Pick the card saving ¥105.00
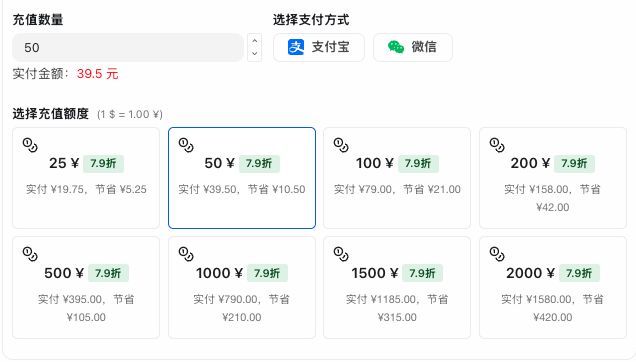Screen dimensions: 636x362 point(86,287)
